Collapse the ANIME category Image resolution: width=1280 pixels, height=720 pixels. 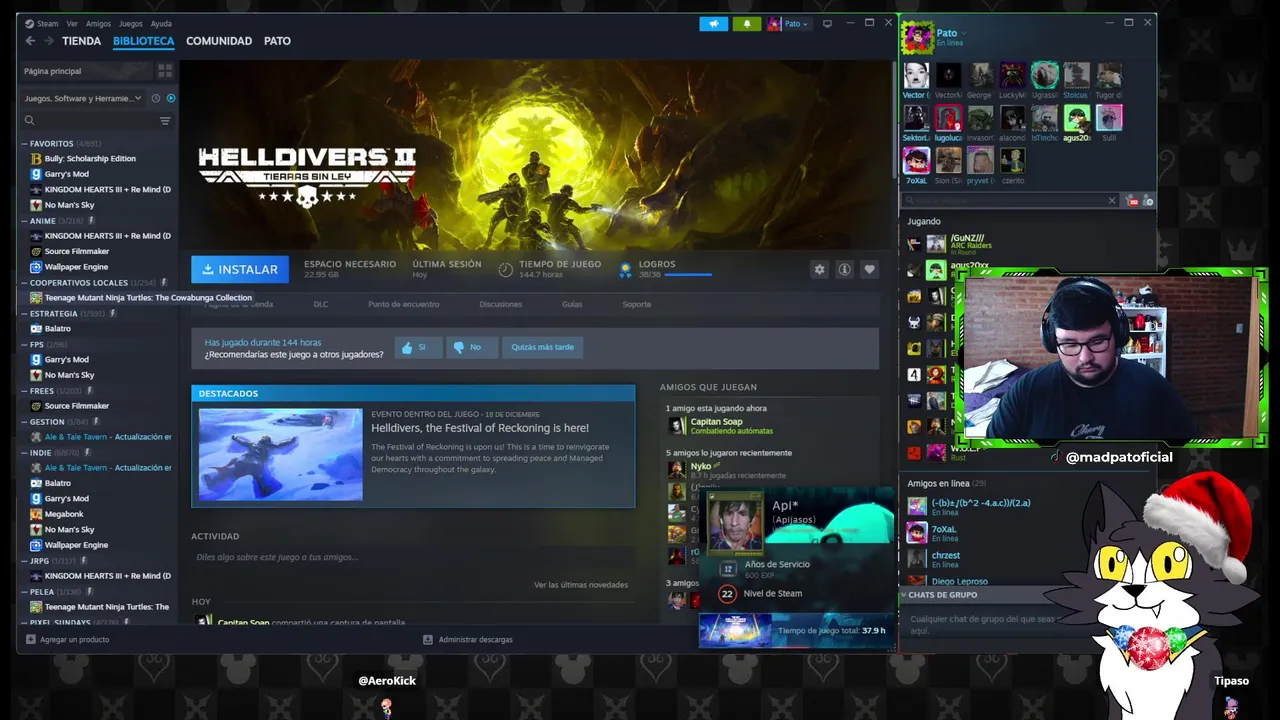tap(24, 221)
